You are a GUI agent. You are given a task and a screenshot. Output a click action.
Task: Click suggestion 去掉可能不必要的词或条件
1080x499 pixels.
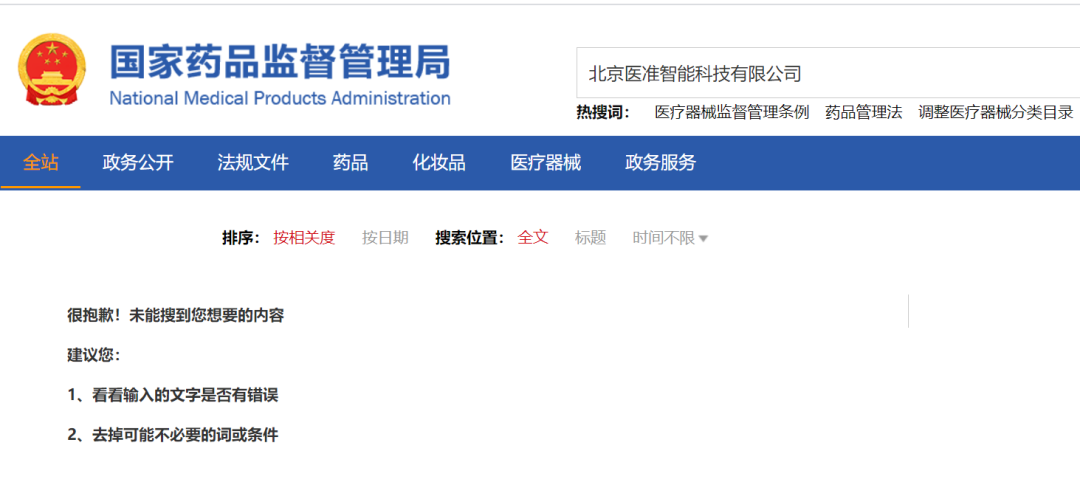point(185,436)
